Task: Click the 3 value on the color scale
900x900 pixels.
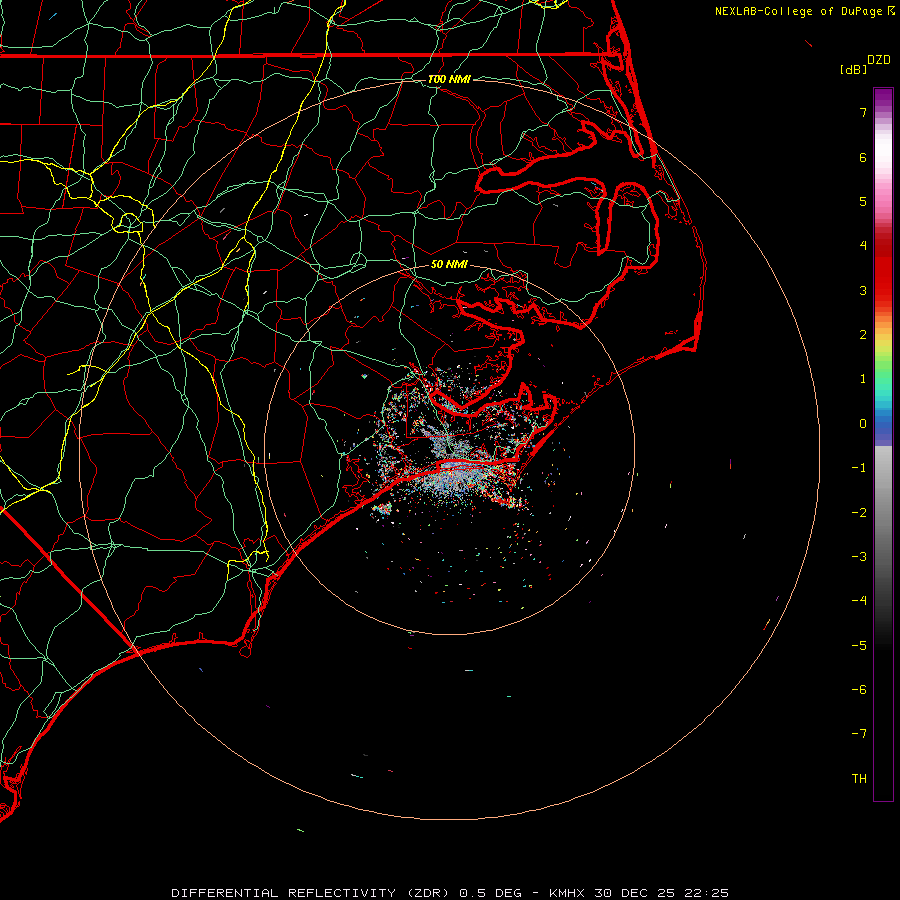Action: click(862, 290)
